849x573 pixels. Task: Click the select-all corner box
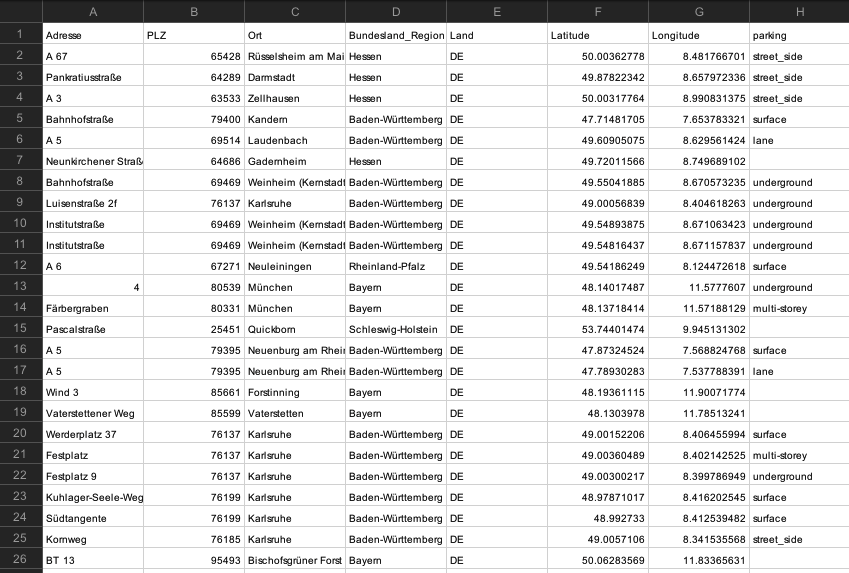click(21, 11)
